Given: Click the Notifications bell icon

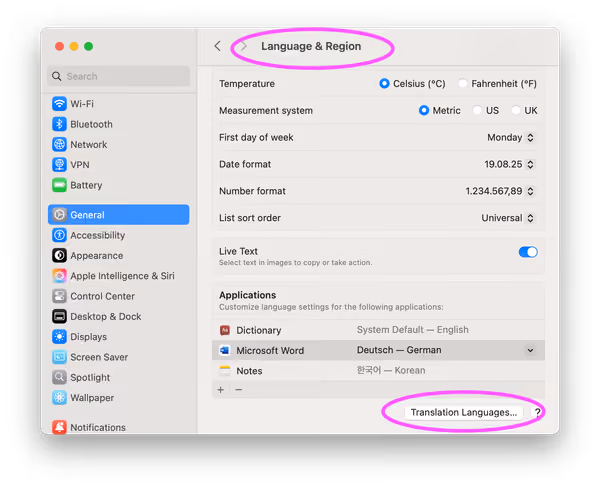Looking at the screenshot, I should [59, 427].
